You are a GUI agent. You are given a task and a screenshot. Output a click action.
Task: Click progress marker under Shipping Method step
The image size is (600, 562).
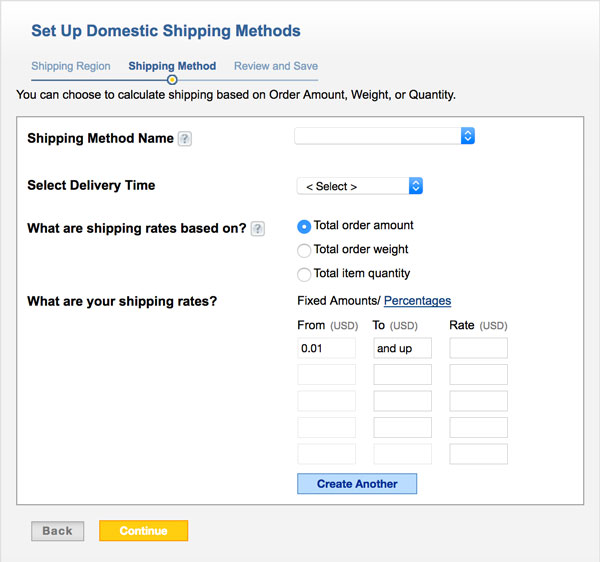[172, 80]
